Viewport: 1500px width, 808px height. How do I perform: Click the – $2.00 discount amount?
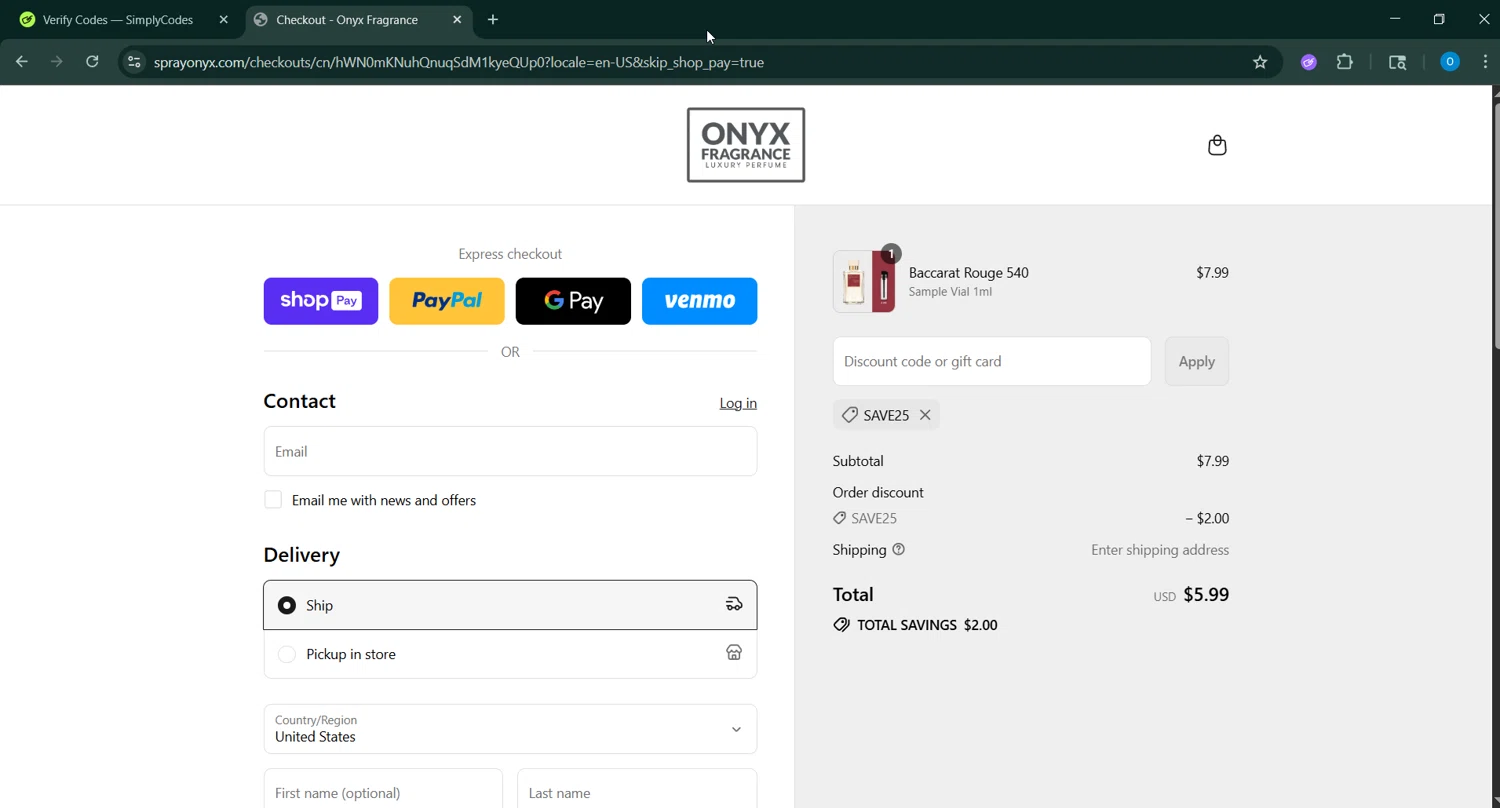[x=1207, y=518]
